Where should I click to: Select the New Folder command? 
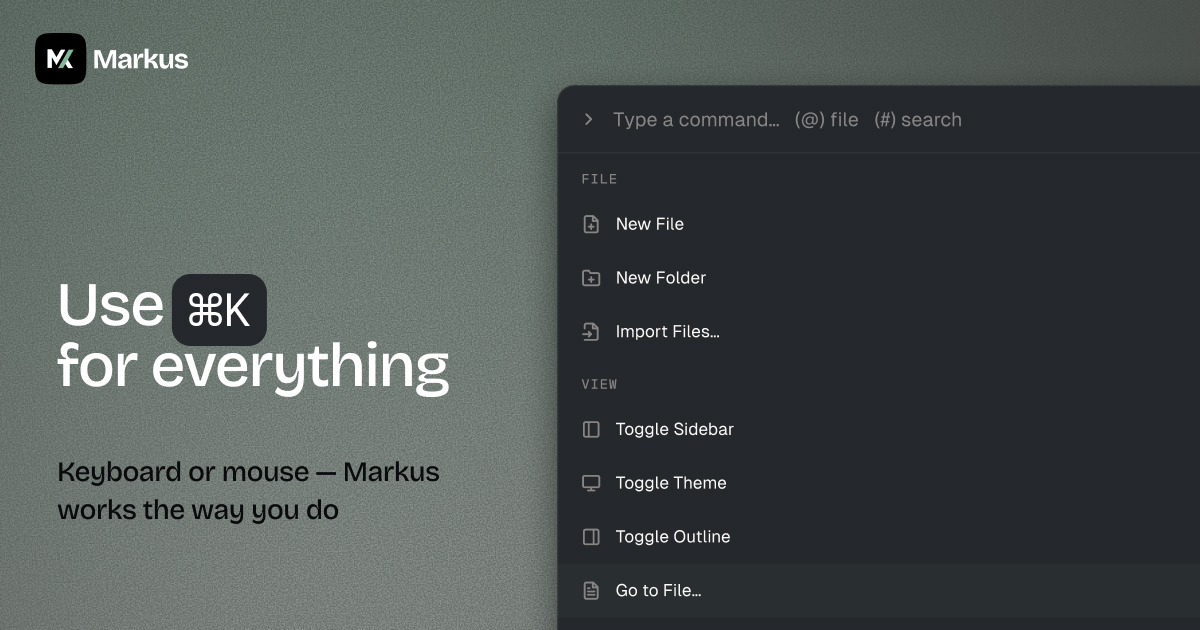879,278
